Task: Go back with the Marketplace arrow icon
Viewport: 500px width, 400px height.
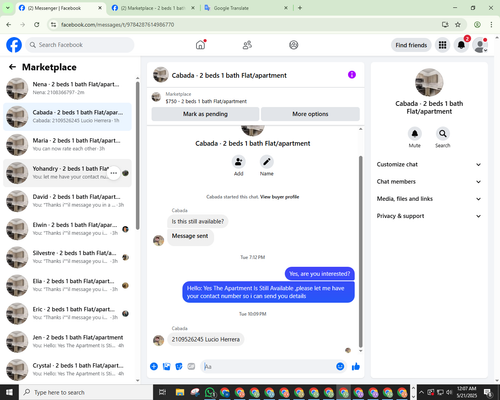Action: click(12, 67)
